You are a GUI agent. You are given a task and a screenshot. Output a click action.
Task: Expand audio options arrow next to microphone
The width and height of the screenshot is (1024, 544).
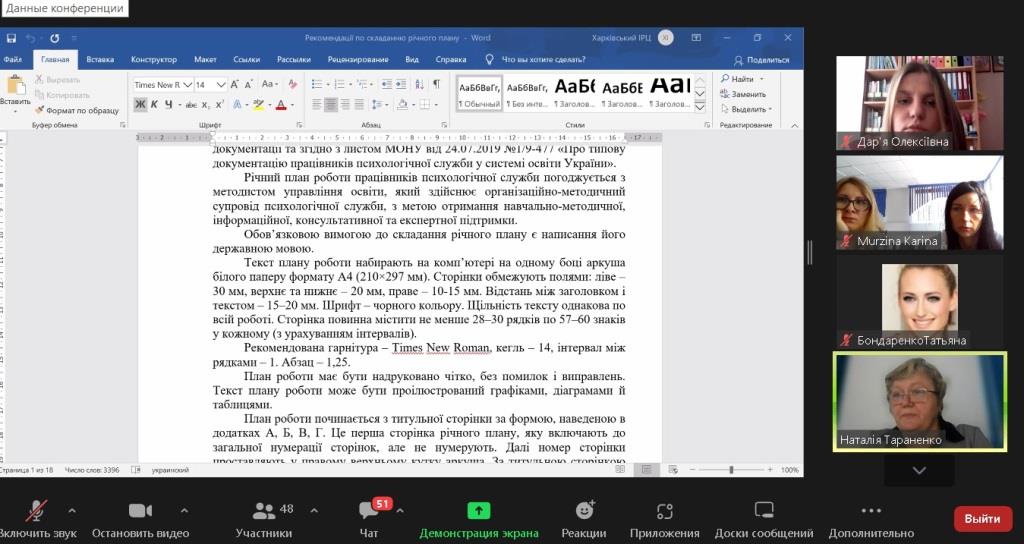[72, 511]
